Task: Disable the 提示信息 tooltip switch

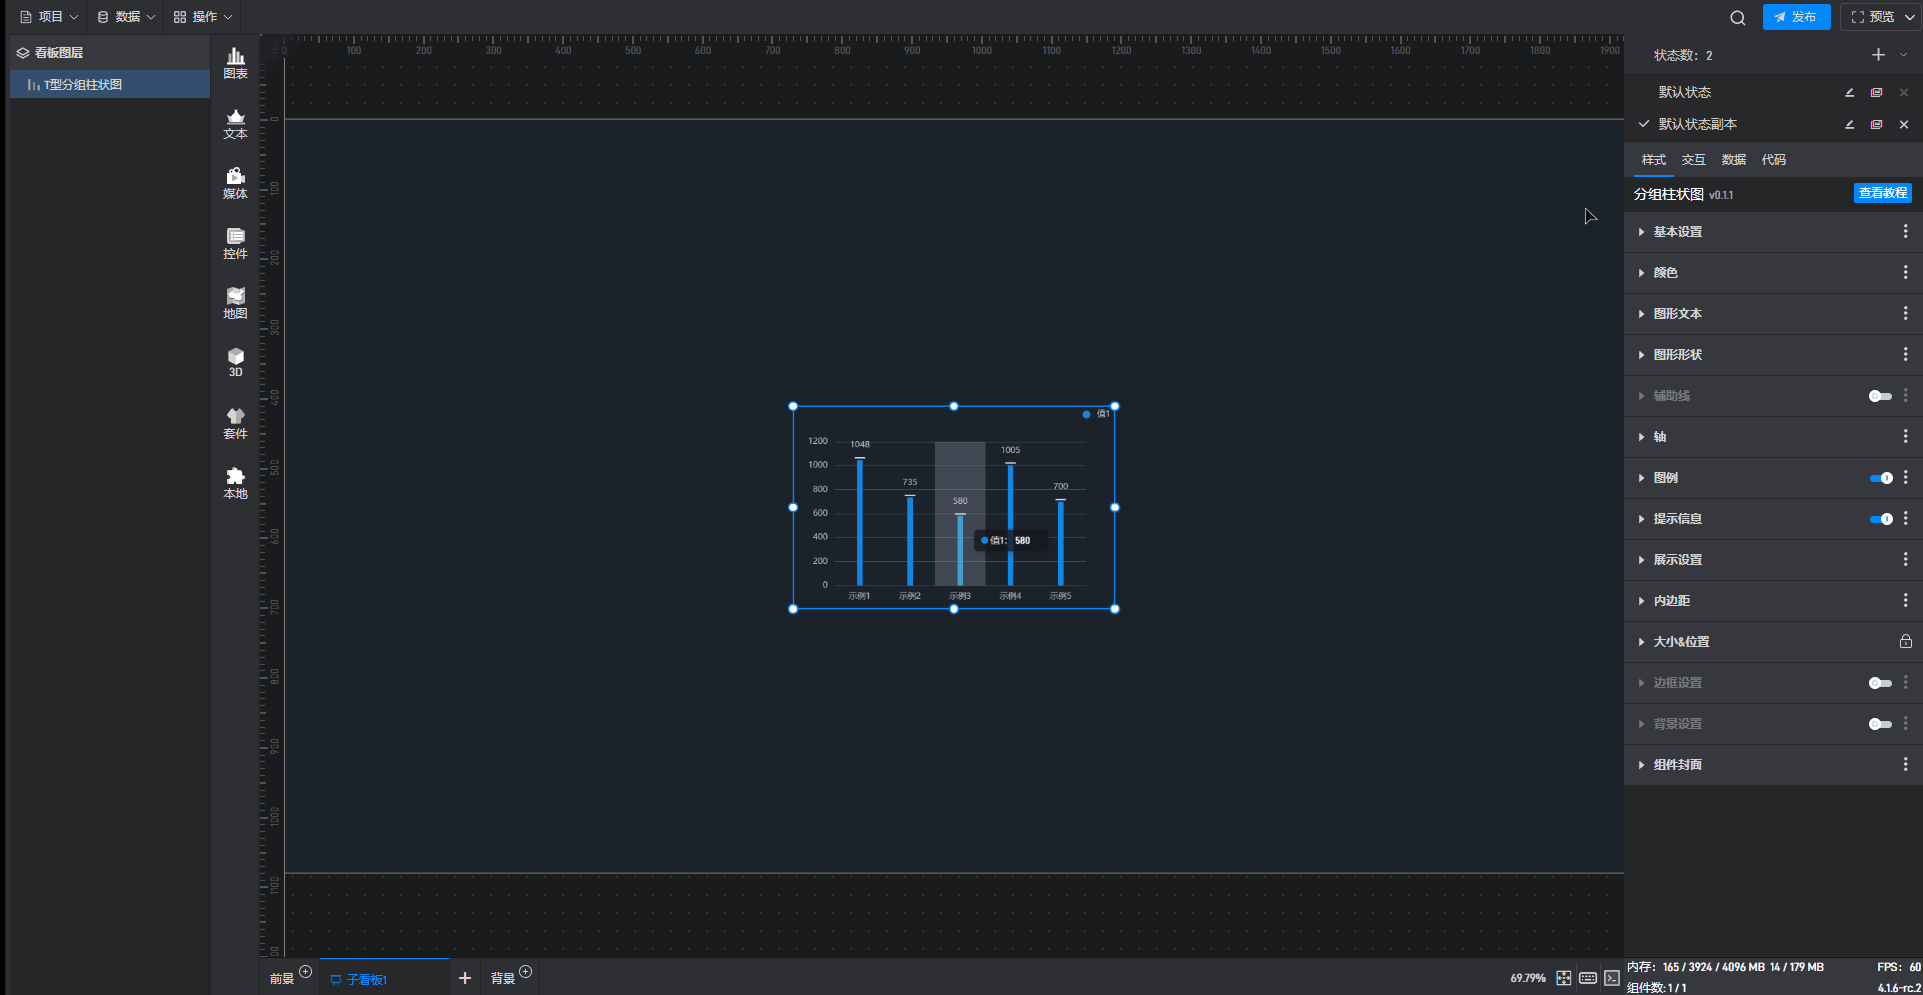Action: (1880, 519)
